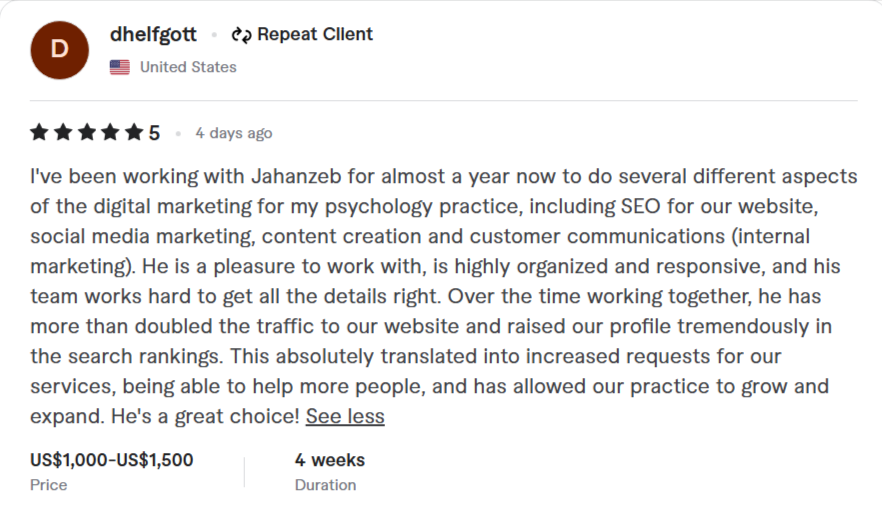Click the Repeat Client arrows icon
882x516 pixels.
click(x=240, y=35)
